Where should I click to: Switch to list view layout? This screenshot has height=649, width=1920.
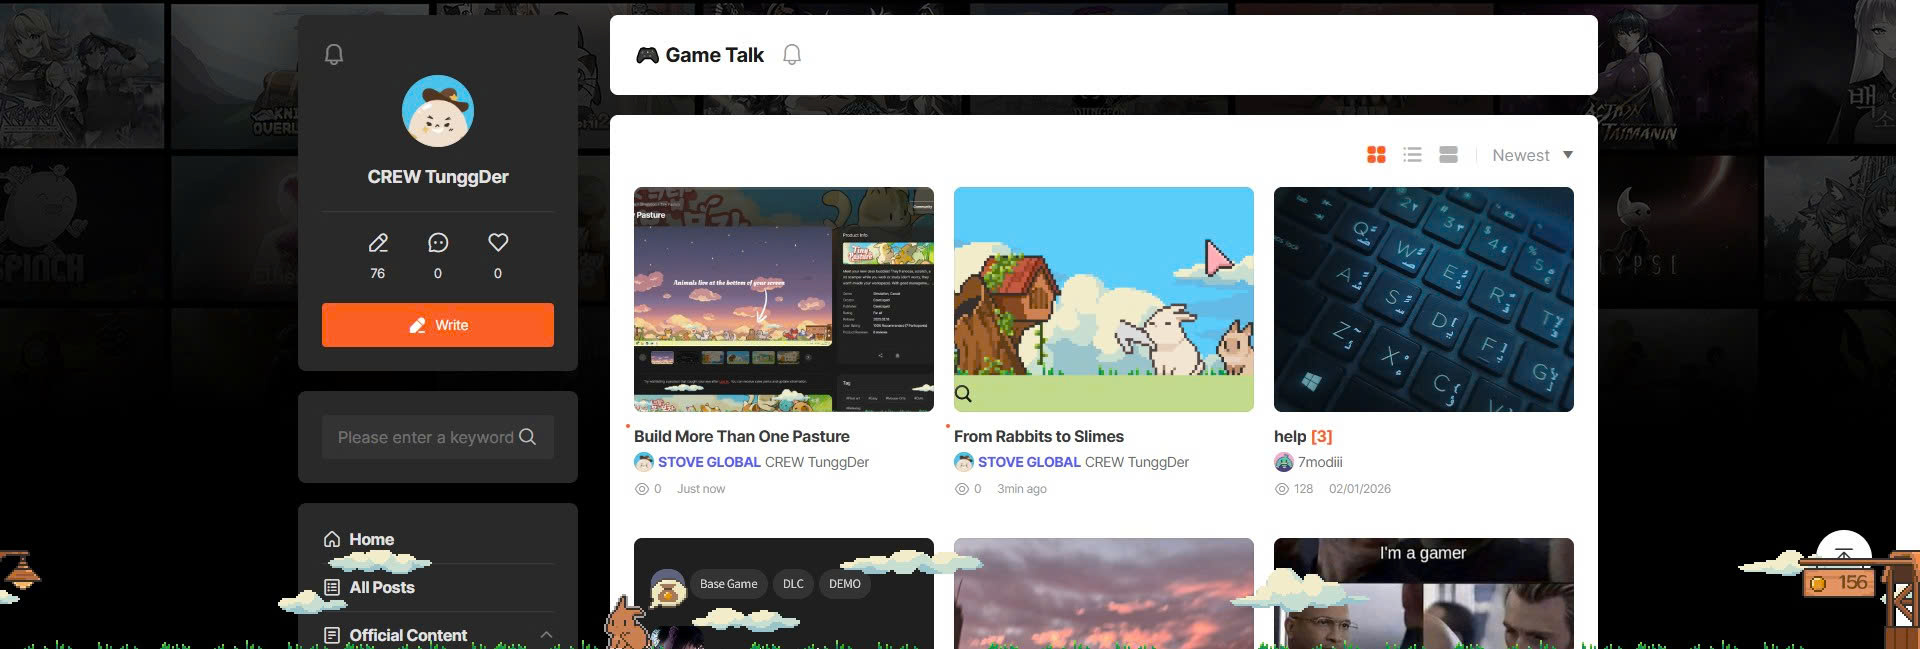click(x=1412, y=154)
